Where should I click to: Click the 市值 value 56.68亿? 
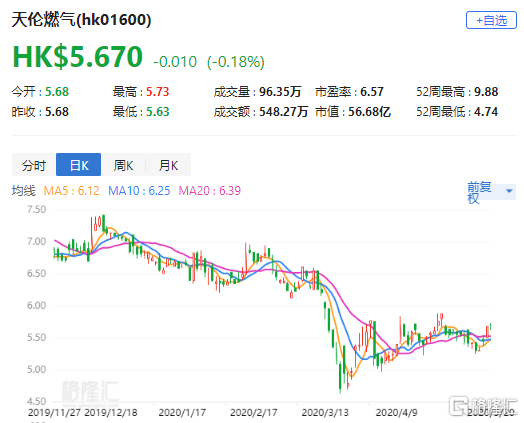coord(369,112)
